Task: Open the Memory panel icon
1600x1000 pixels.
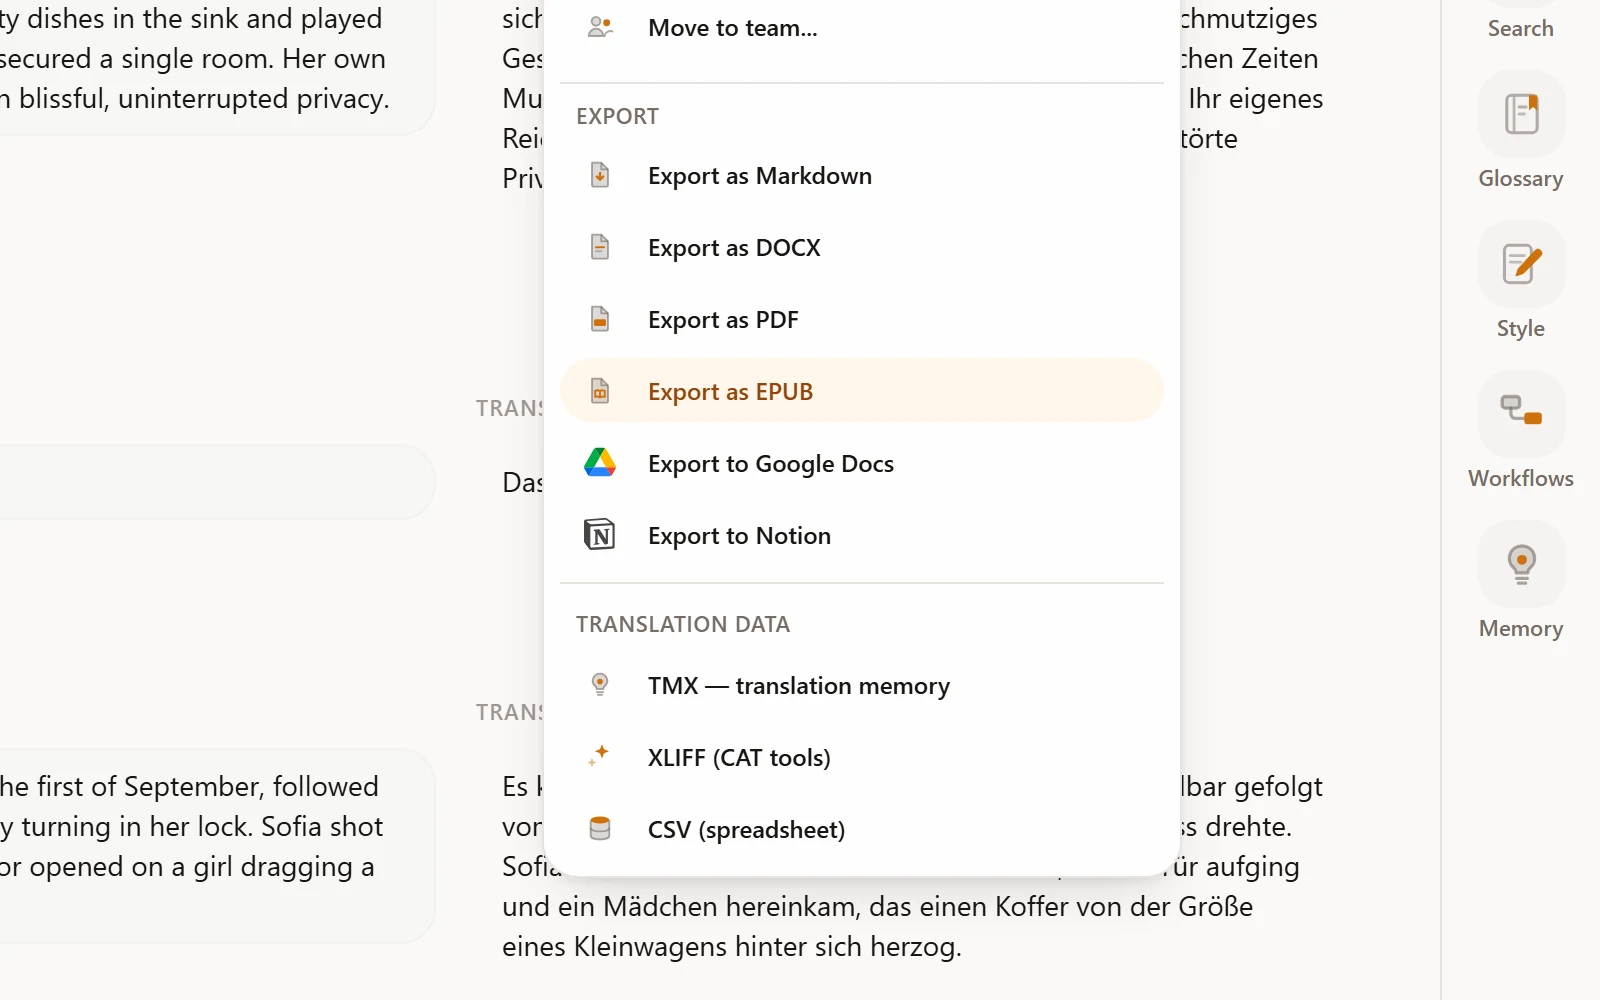Action: tap(1521, 564)
